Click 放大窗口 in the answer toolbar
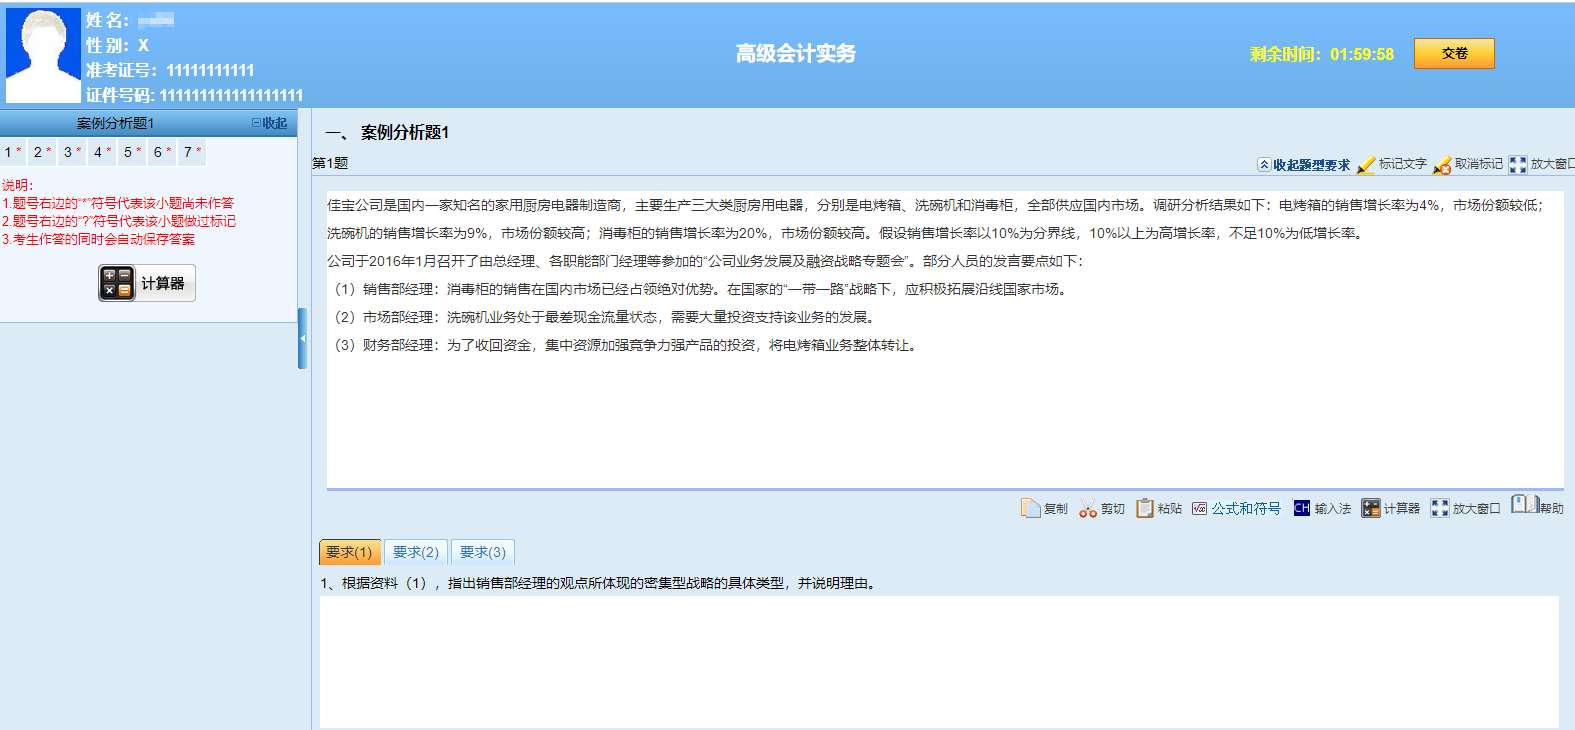This screenshot has width=1575, height=730. coord(1466,508)
